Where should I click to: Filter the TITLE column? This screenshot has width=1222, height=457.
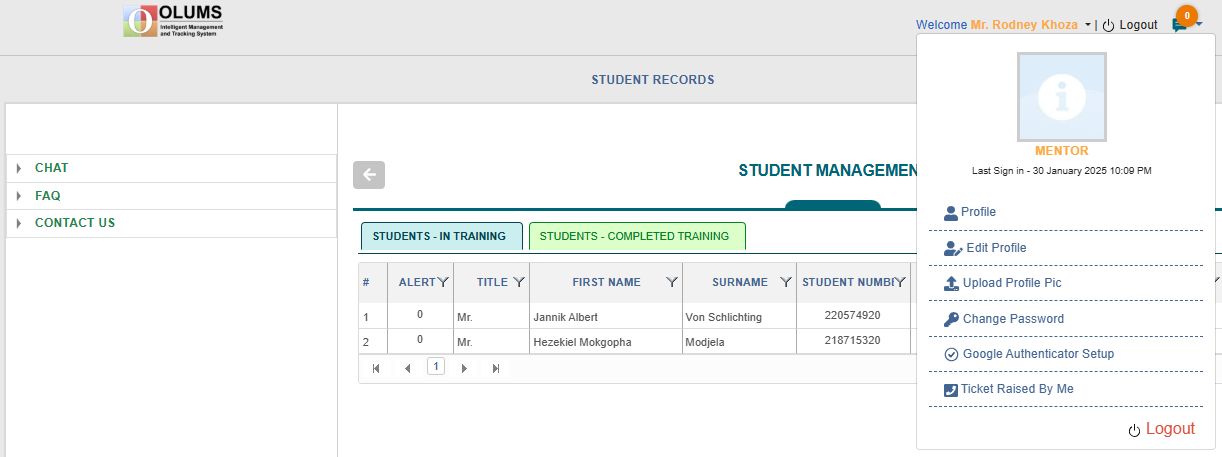pos(519,282)
